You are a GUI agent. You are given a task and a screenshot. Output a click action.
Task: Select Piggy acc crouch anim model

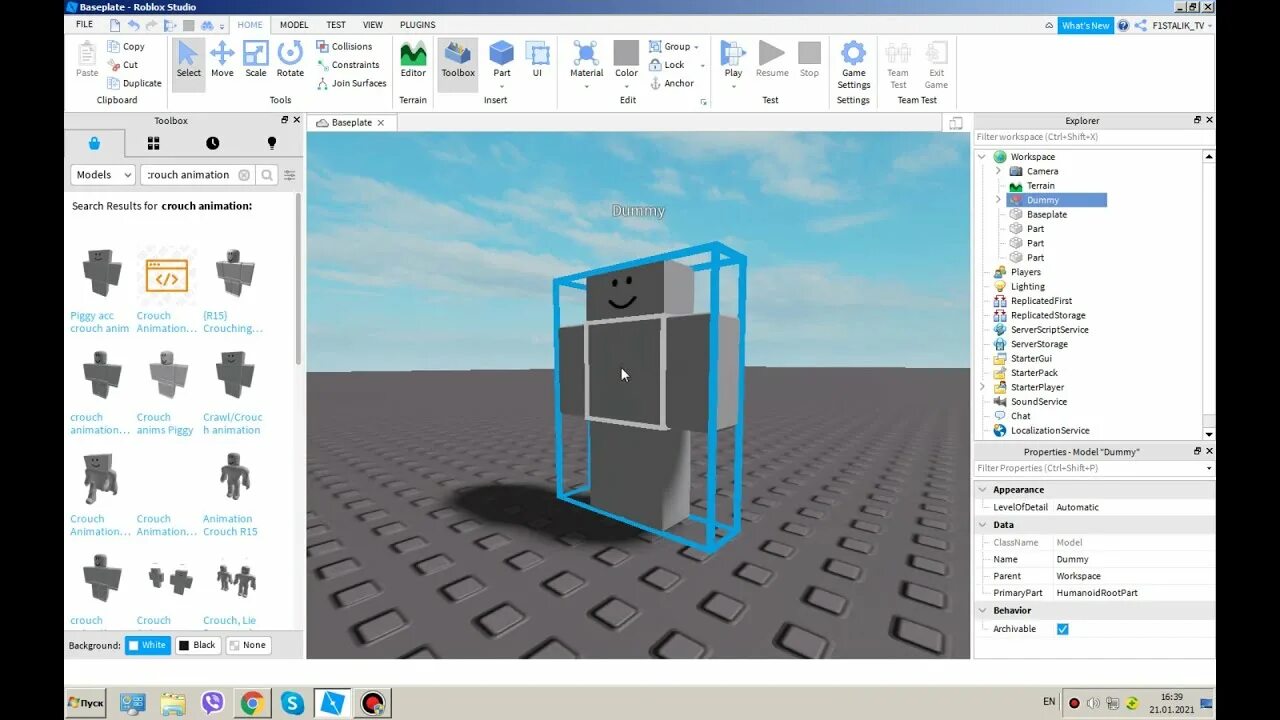tap(100, 290)
